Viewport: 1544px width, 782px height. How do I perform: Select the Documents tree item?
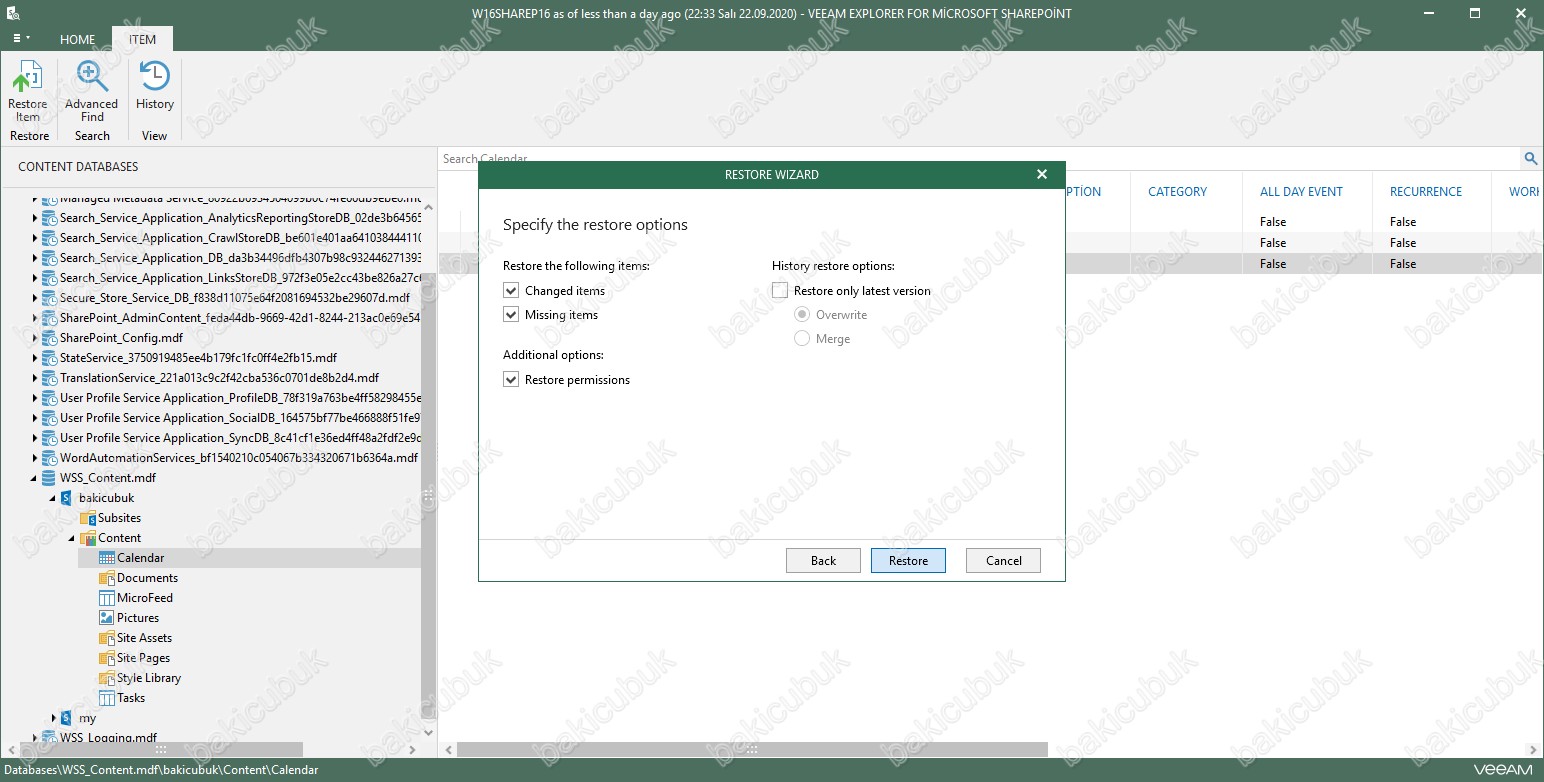pyautogui.click(x=147, y=578)
